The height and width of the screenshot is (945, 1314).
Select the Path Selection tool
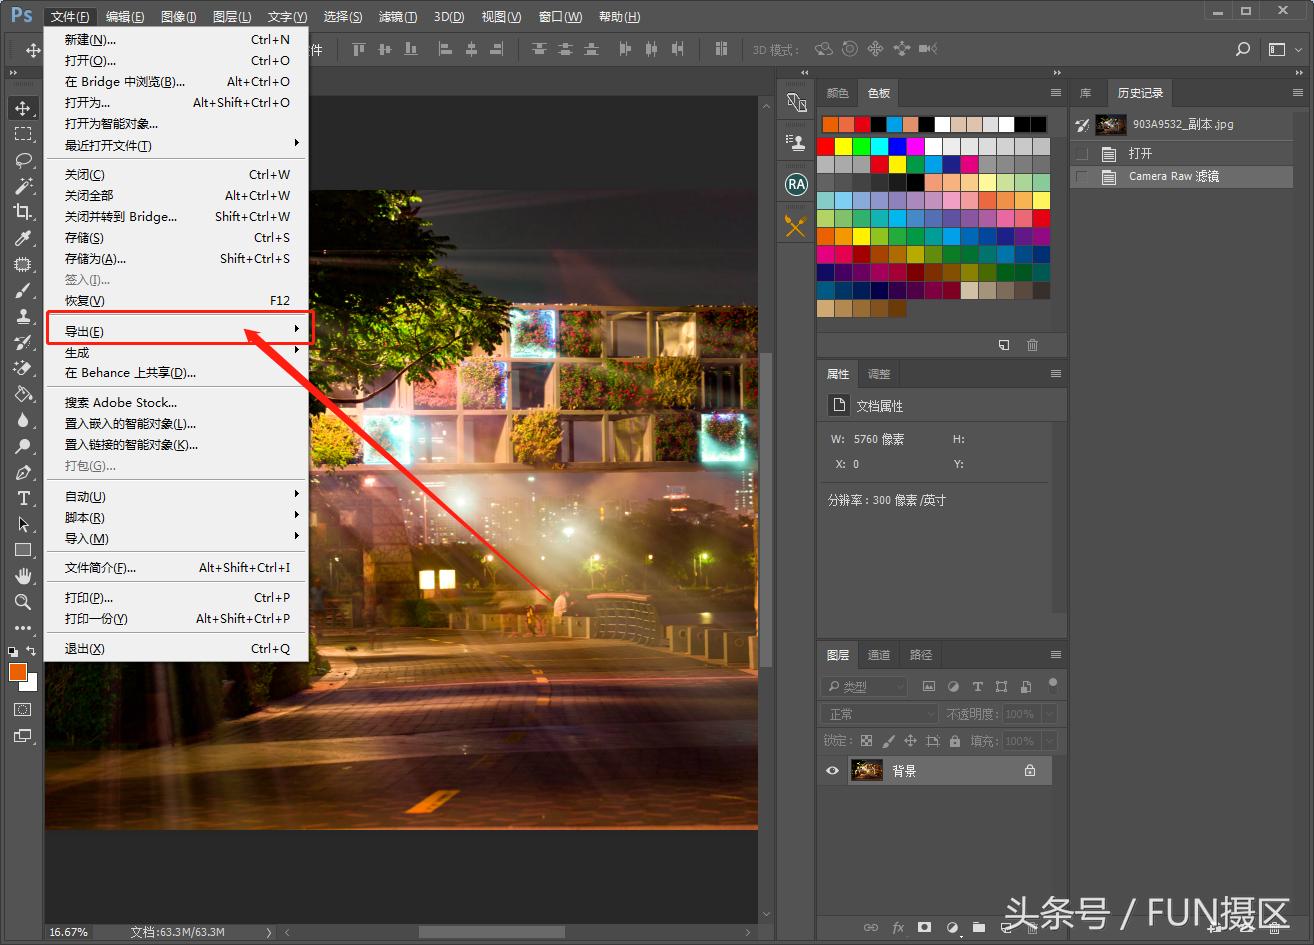tap(22, 524)
